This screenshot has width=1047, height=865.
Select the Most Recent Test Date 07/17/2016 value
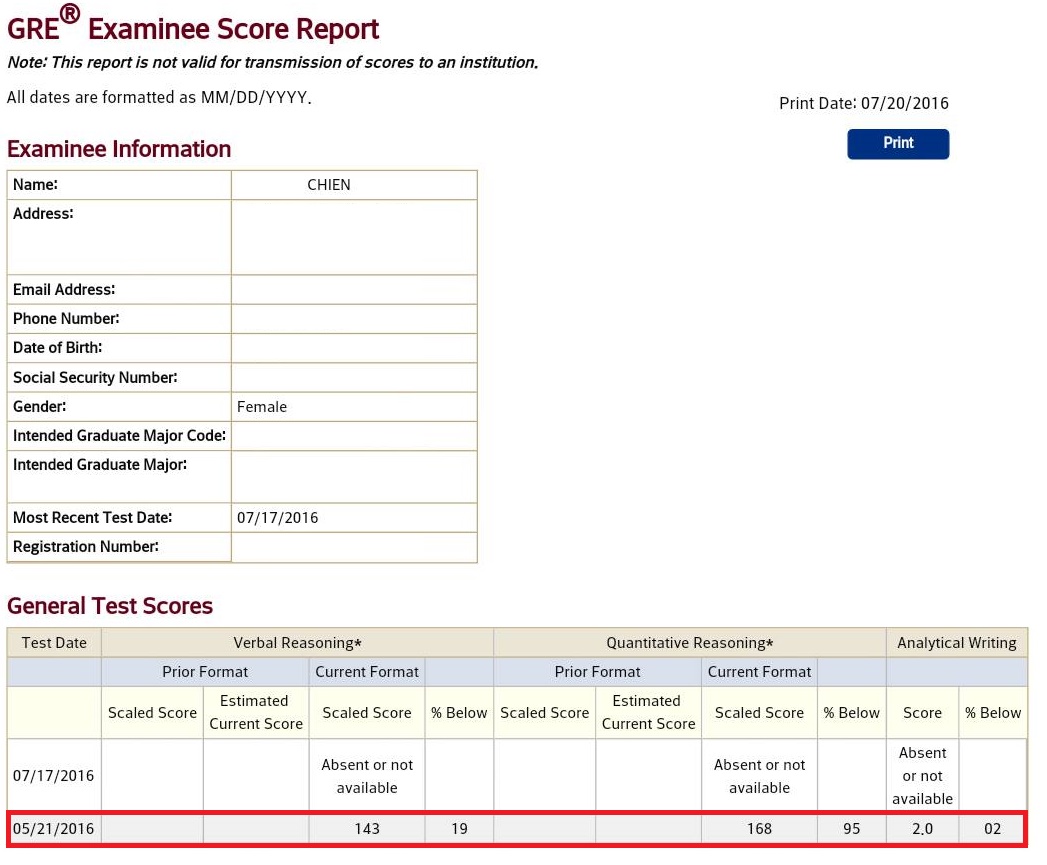pos(277,518)
